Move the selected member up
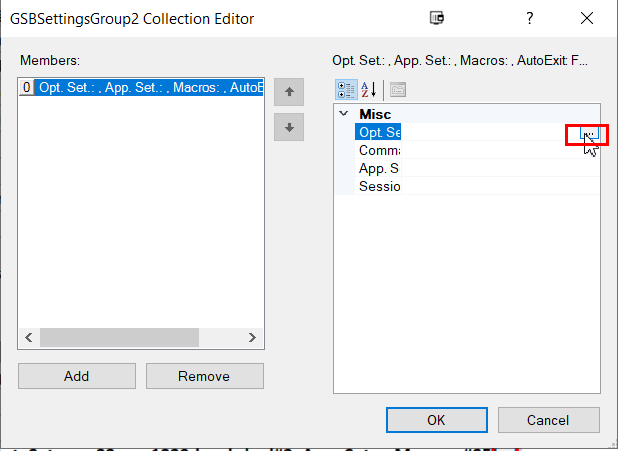The width and height of the screenshot is (621, 451). point(289,92)
